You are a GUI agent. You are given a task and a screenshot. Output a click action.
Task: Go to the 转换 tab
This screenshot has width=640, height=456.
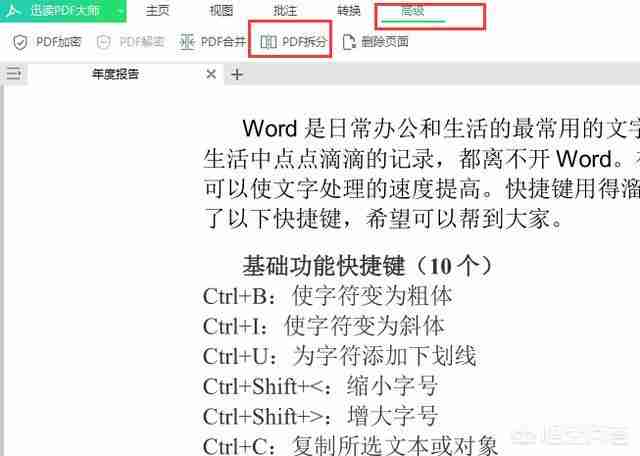(348, 11)
